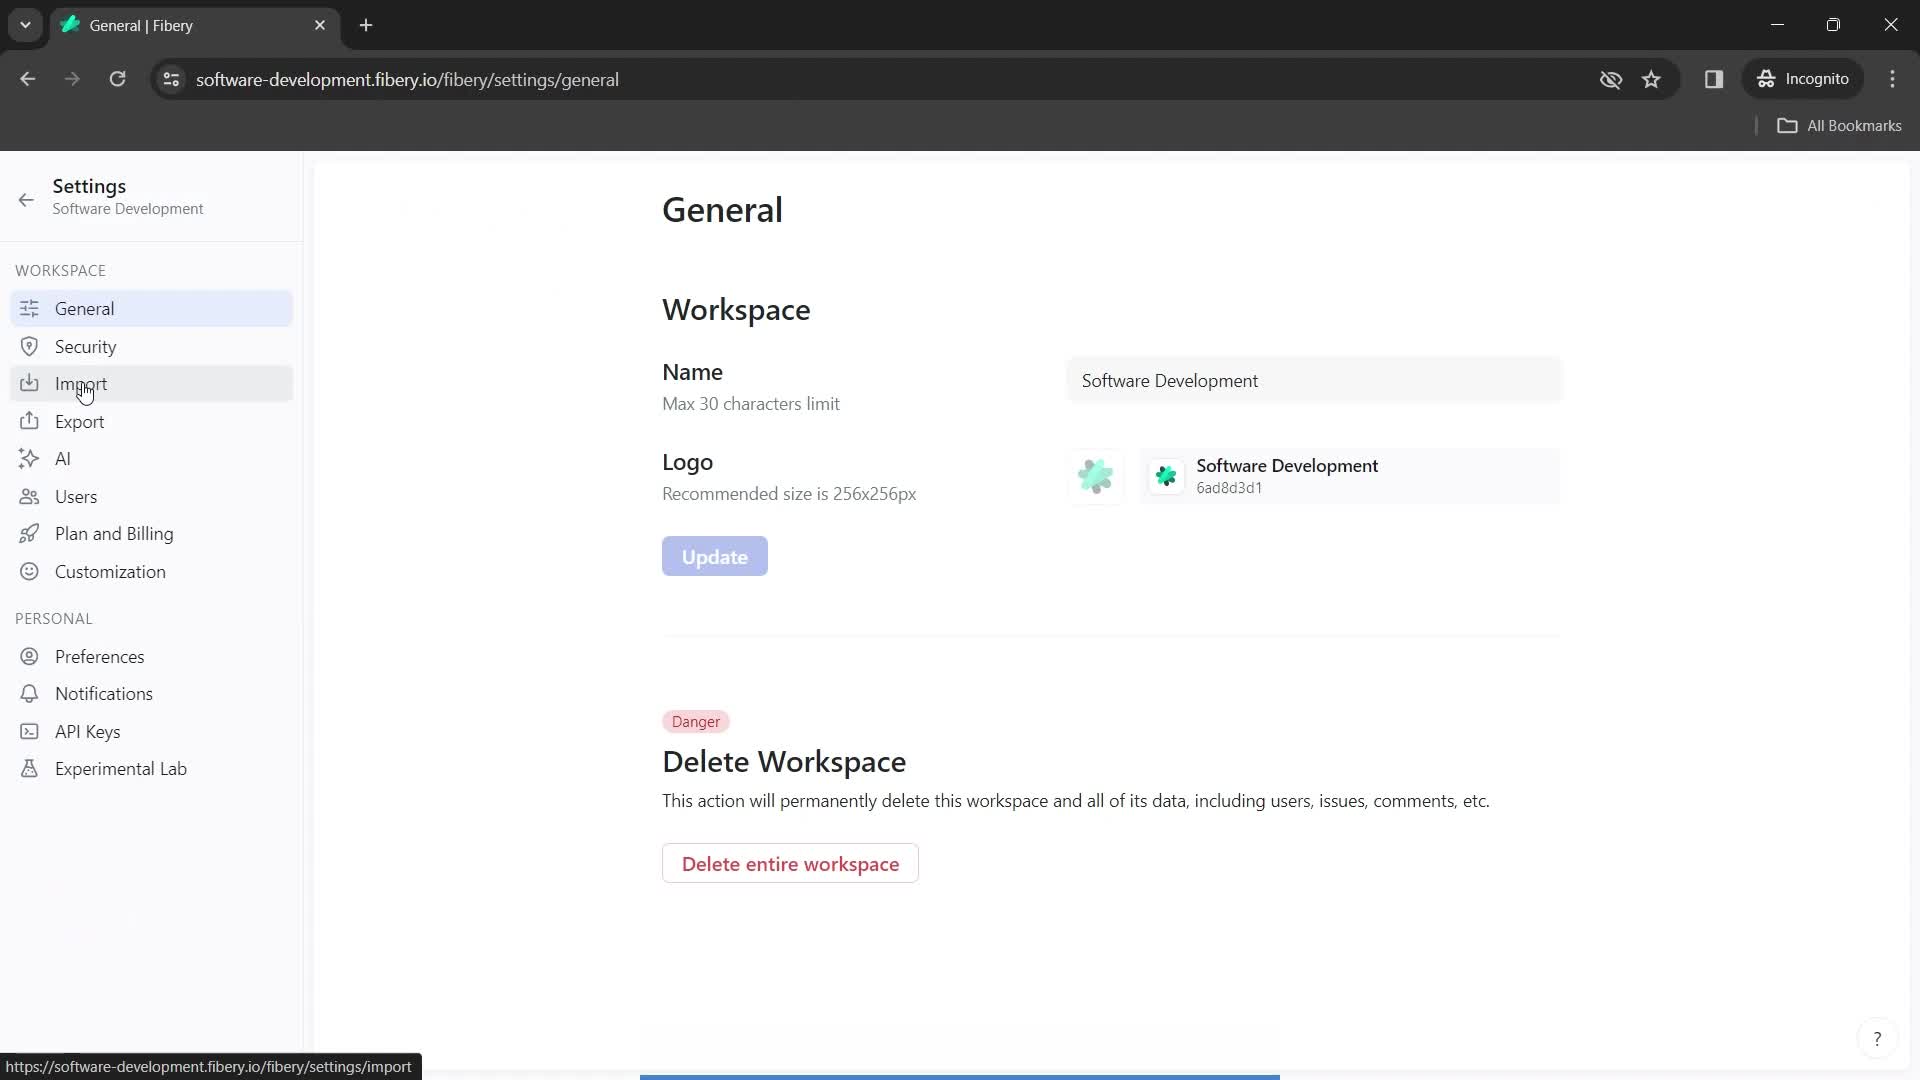Open Notifications settings

point(151,693)
